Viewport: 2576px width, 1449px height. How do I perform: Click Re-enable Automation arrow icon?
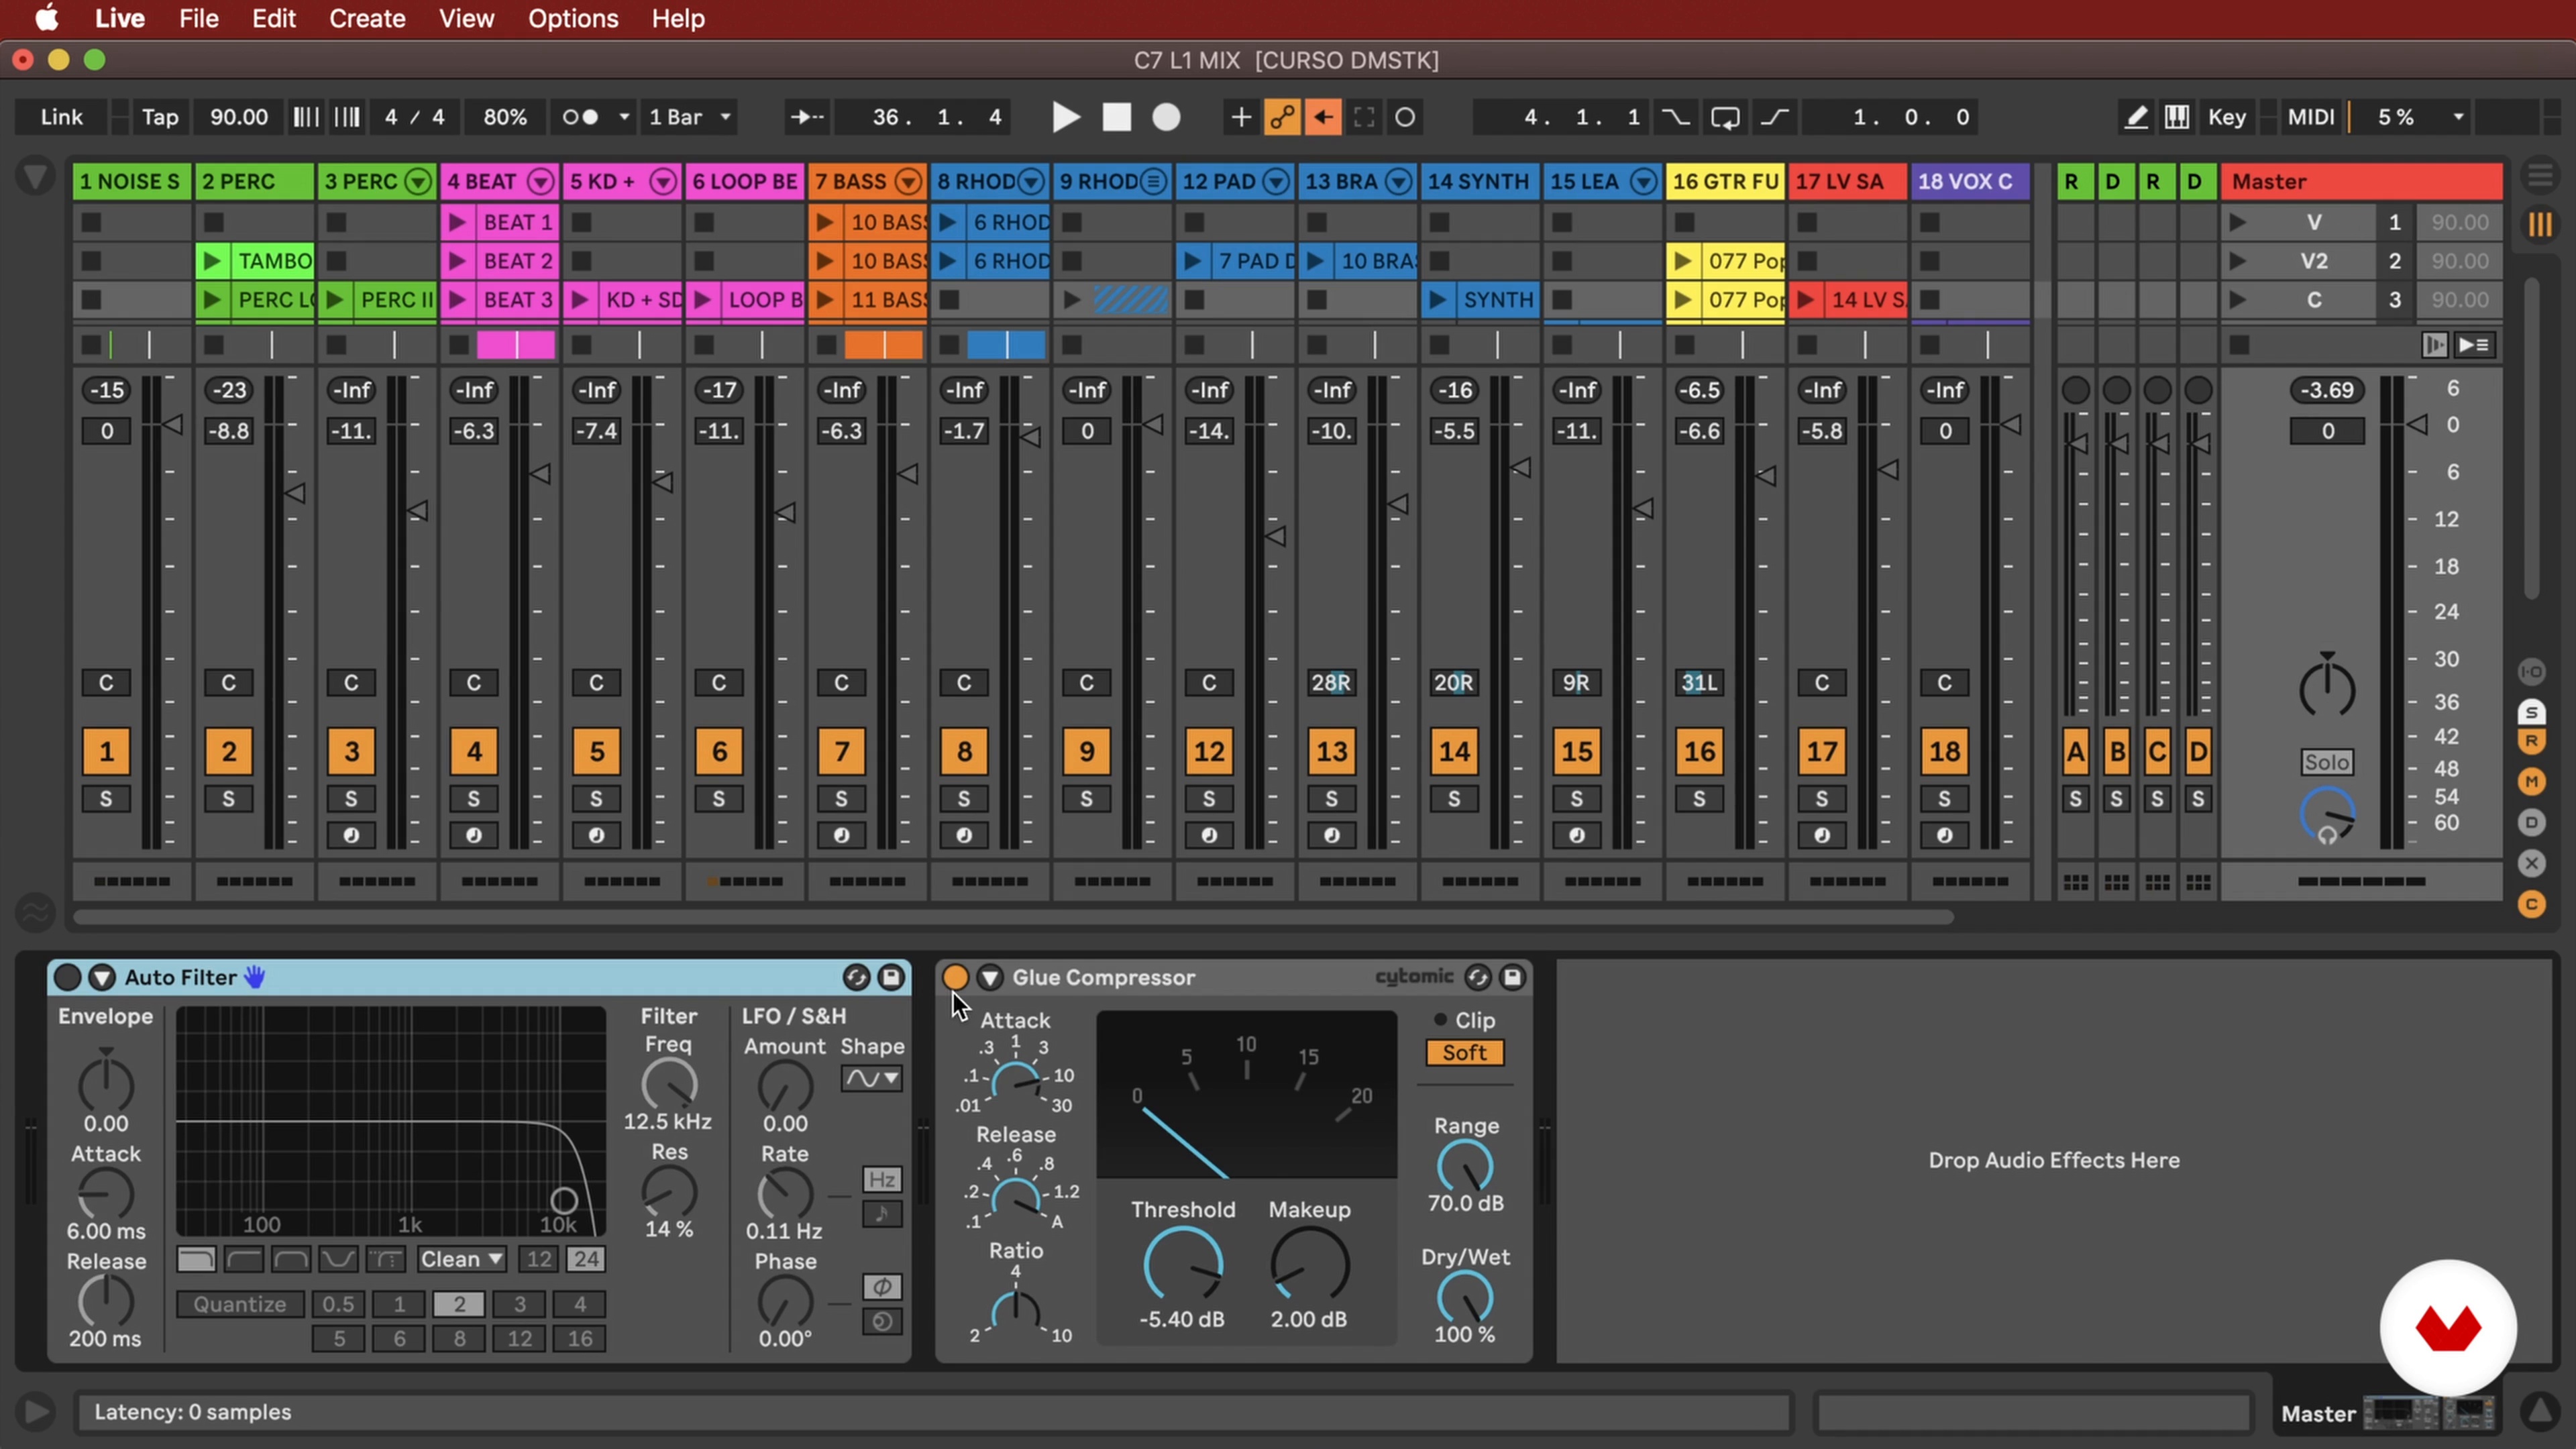point(1323,117)
